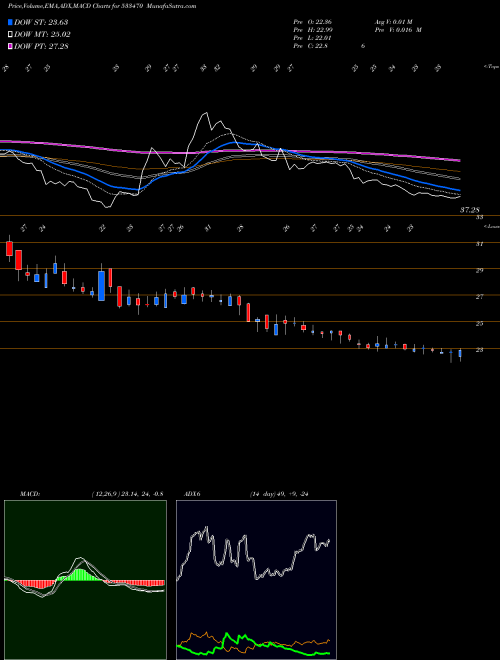Click the large blue candlestick near 27-29

[x=101, y=286]
